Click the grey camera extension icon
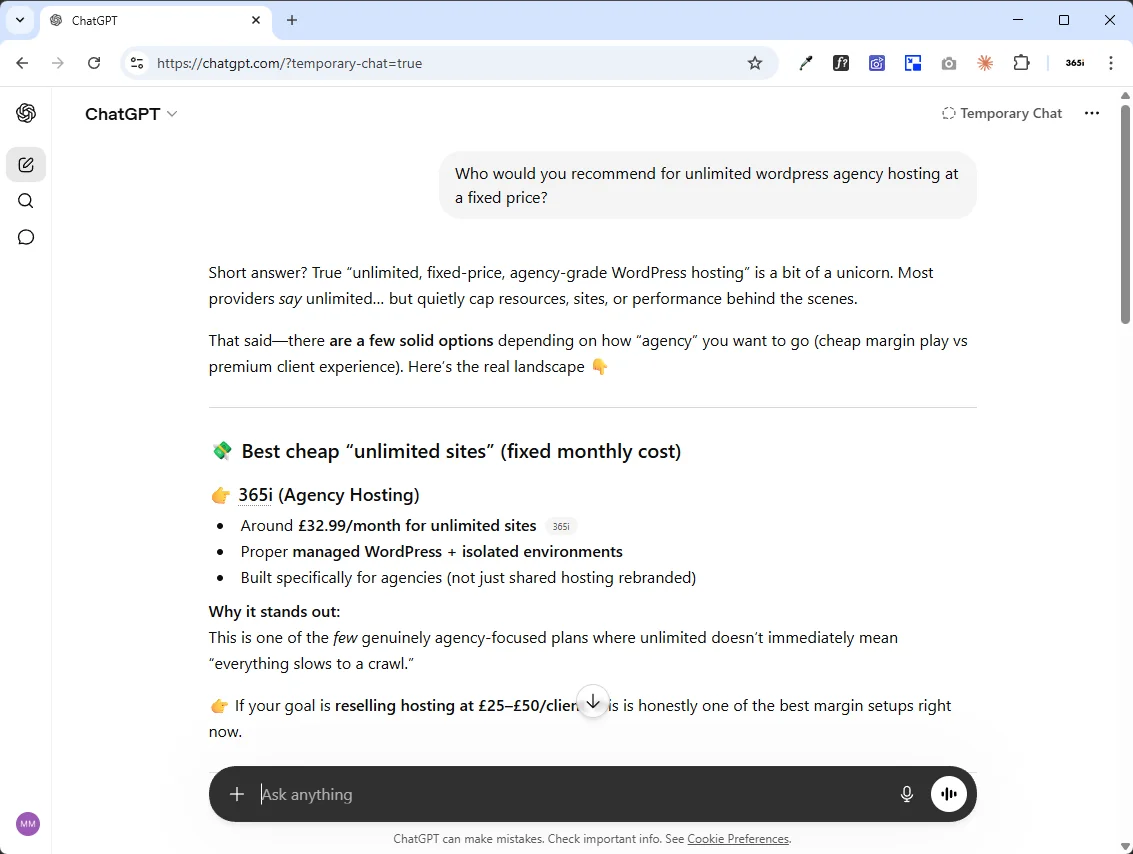1133x854 pixels. [949, 64]
